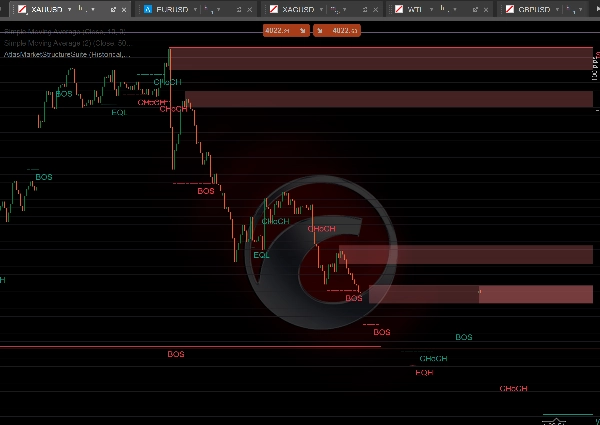Expand the EURUSD chart type dropdown arrow
This screenshot has height=425, width=600.
(x=218, y=10)
